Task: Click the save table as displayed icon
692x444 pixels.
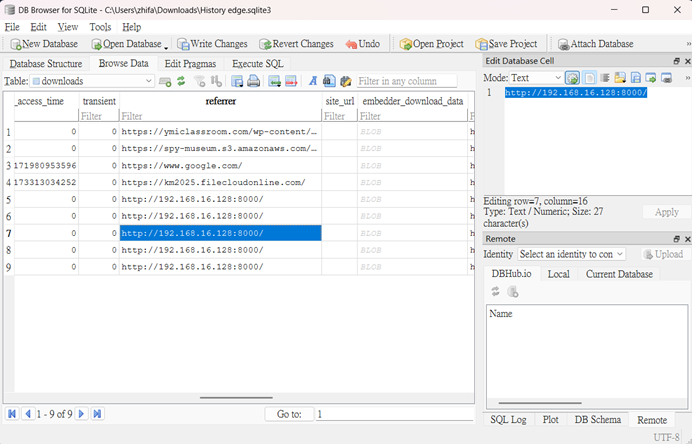Action: (x=237, y=81)
